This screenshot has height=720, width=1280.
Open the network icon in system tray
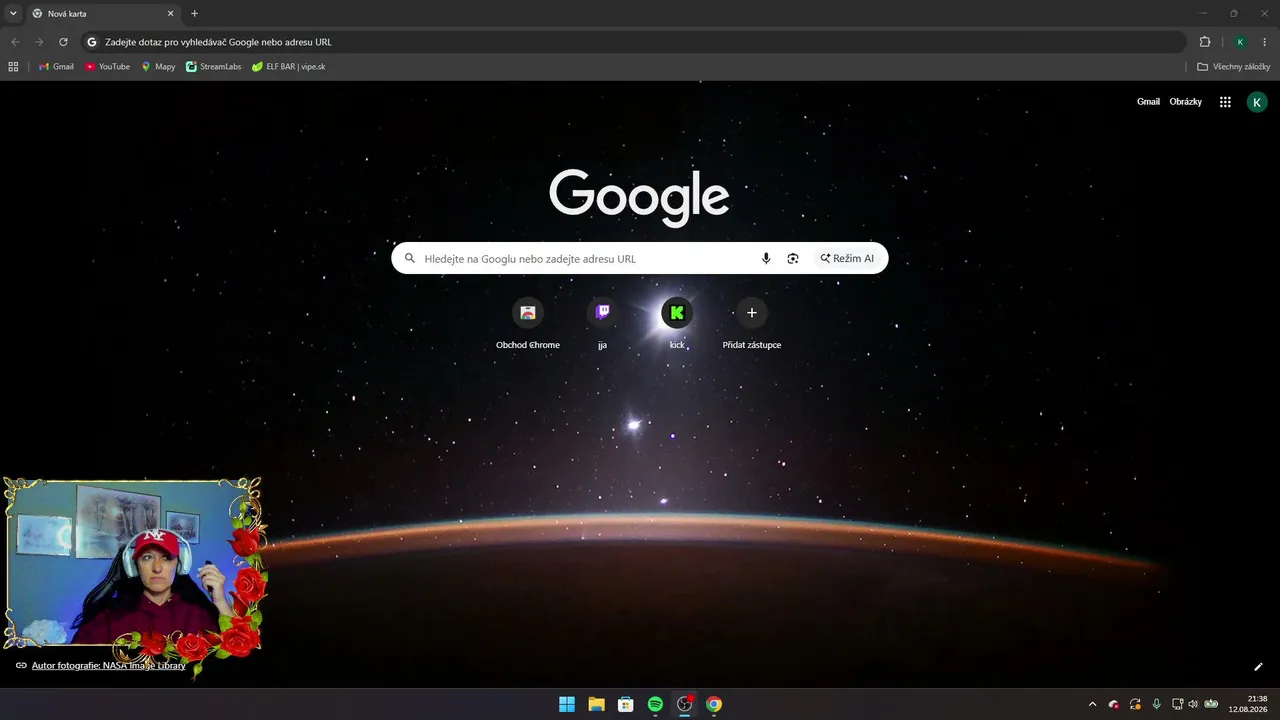tap(1177, 704)
